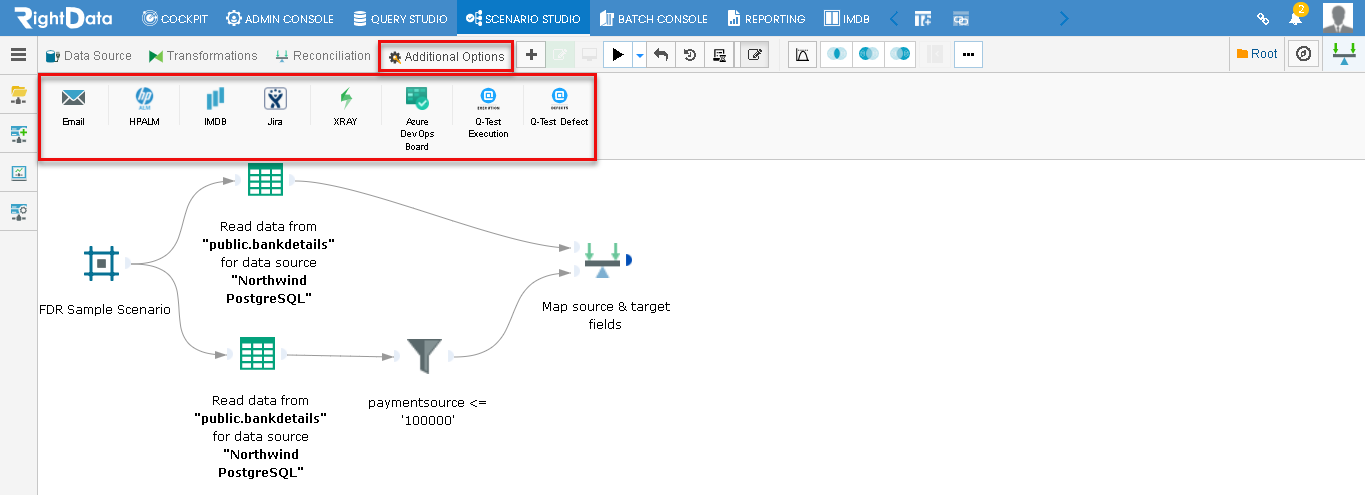Select the Jira integration icon
Viewport: 1365px width, 495px height.
coord(275,98)
